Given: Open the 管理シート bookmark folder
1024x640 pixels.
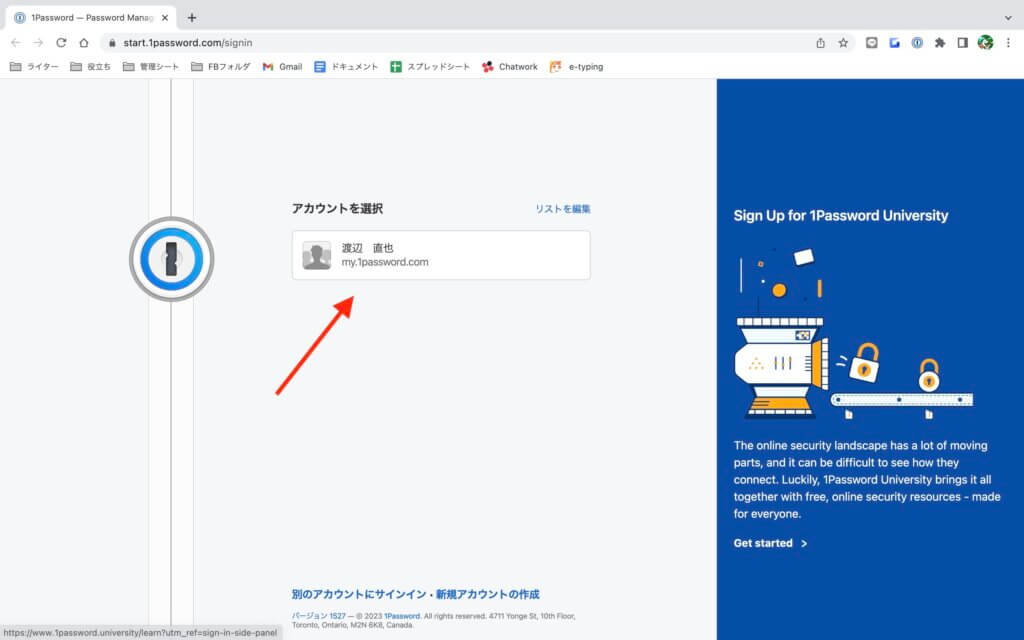Looking at the screenshot, I should click(x=151, y=67).
